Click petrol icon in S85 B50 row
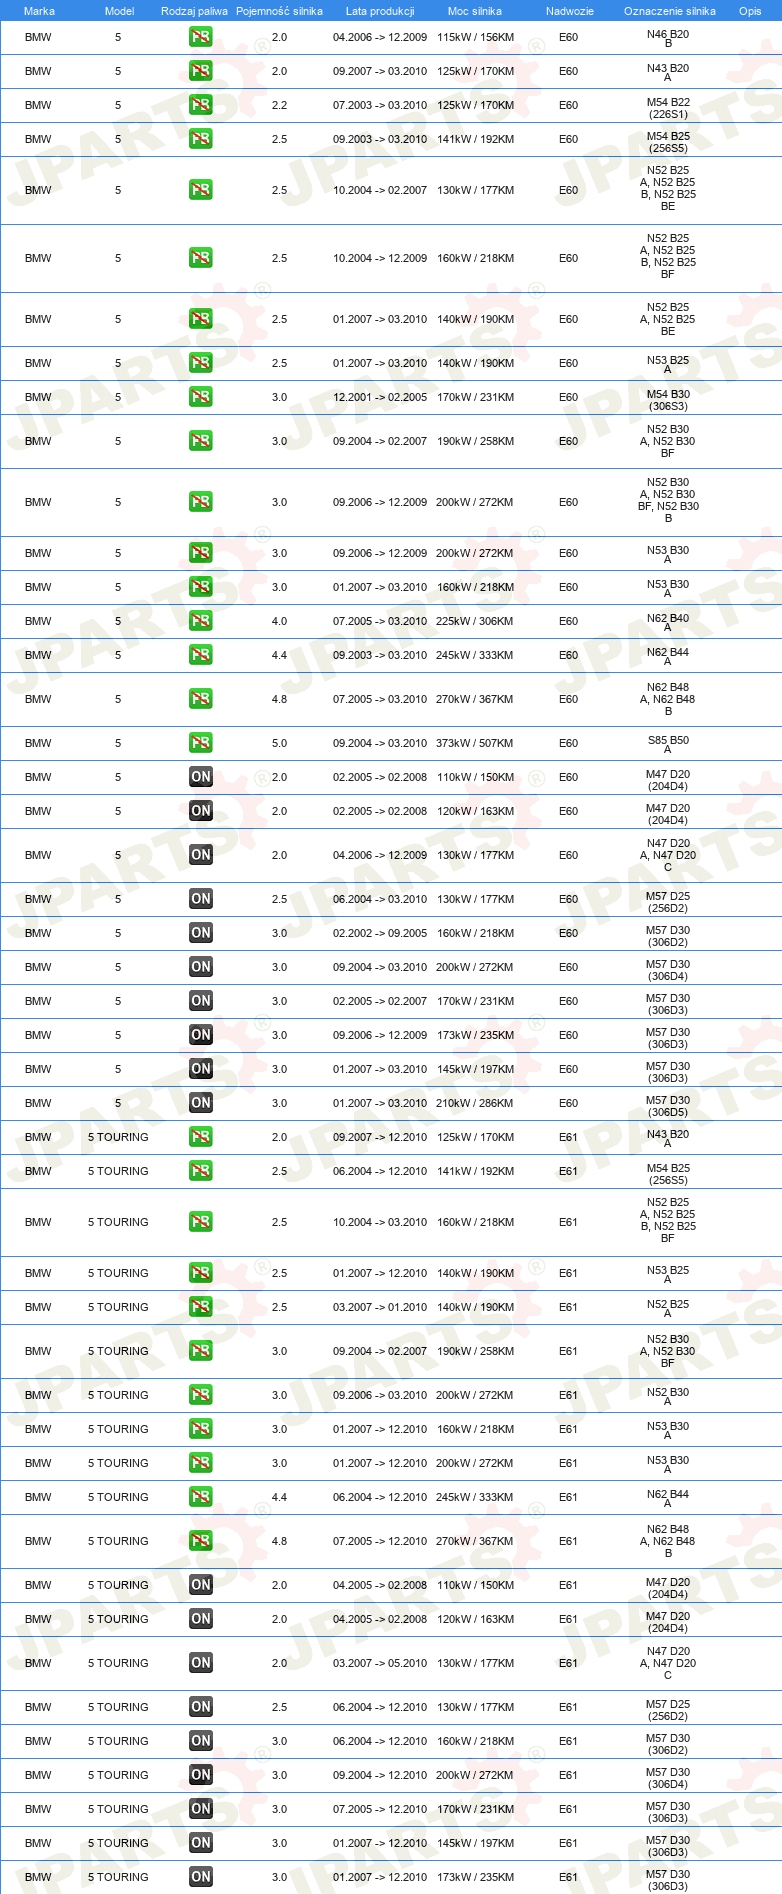This screenshot has width=782, height=1894. point(201,743)
